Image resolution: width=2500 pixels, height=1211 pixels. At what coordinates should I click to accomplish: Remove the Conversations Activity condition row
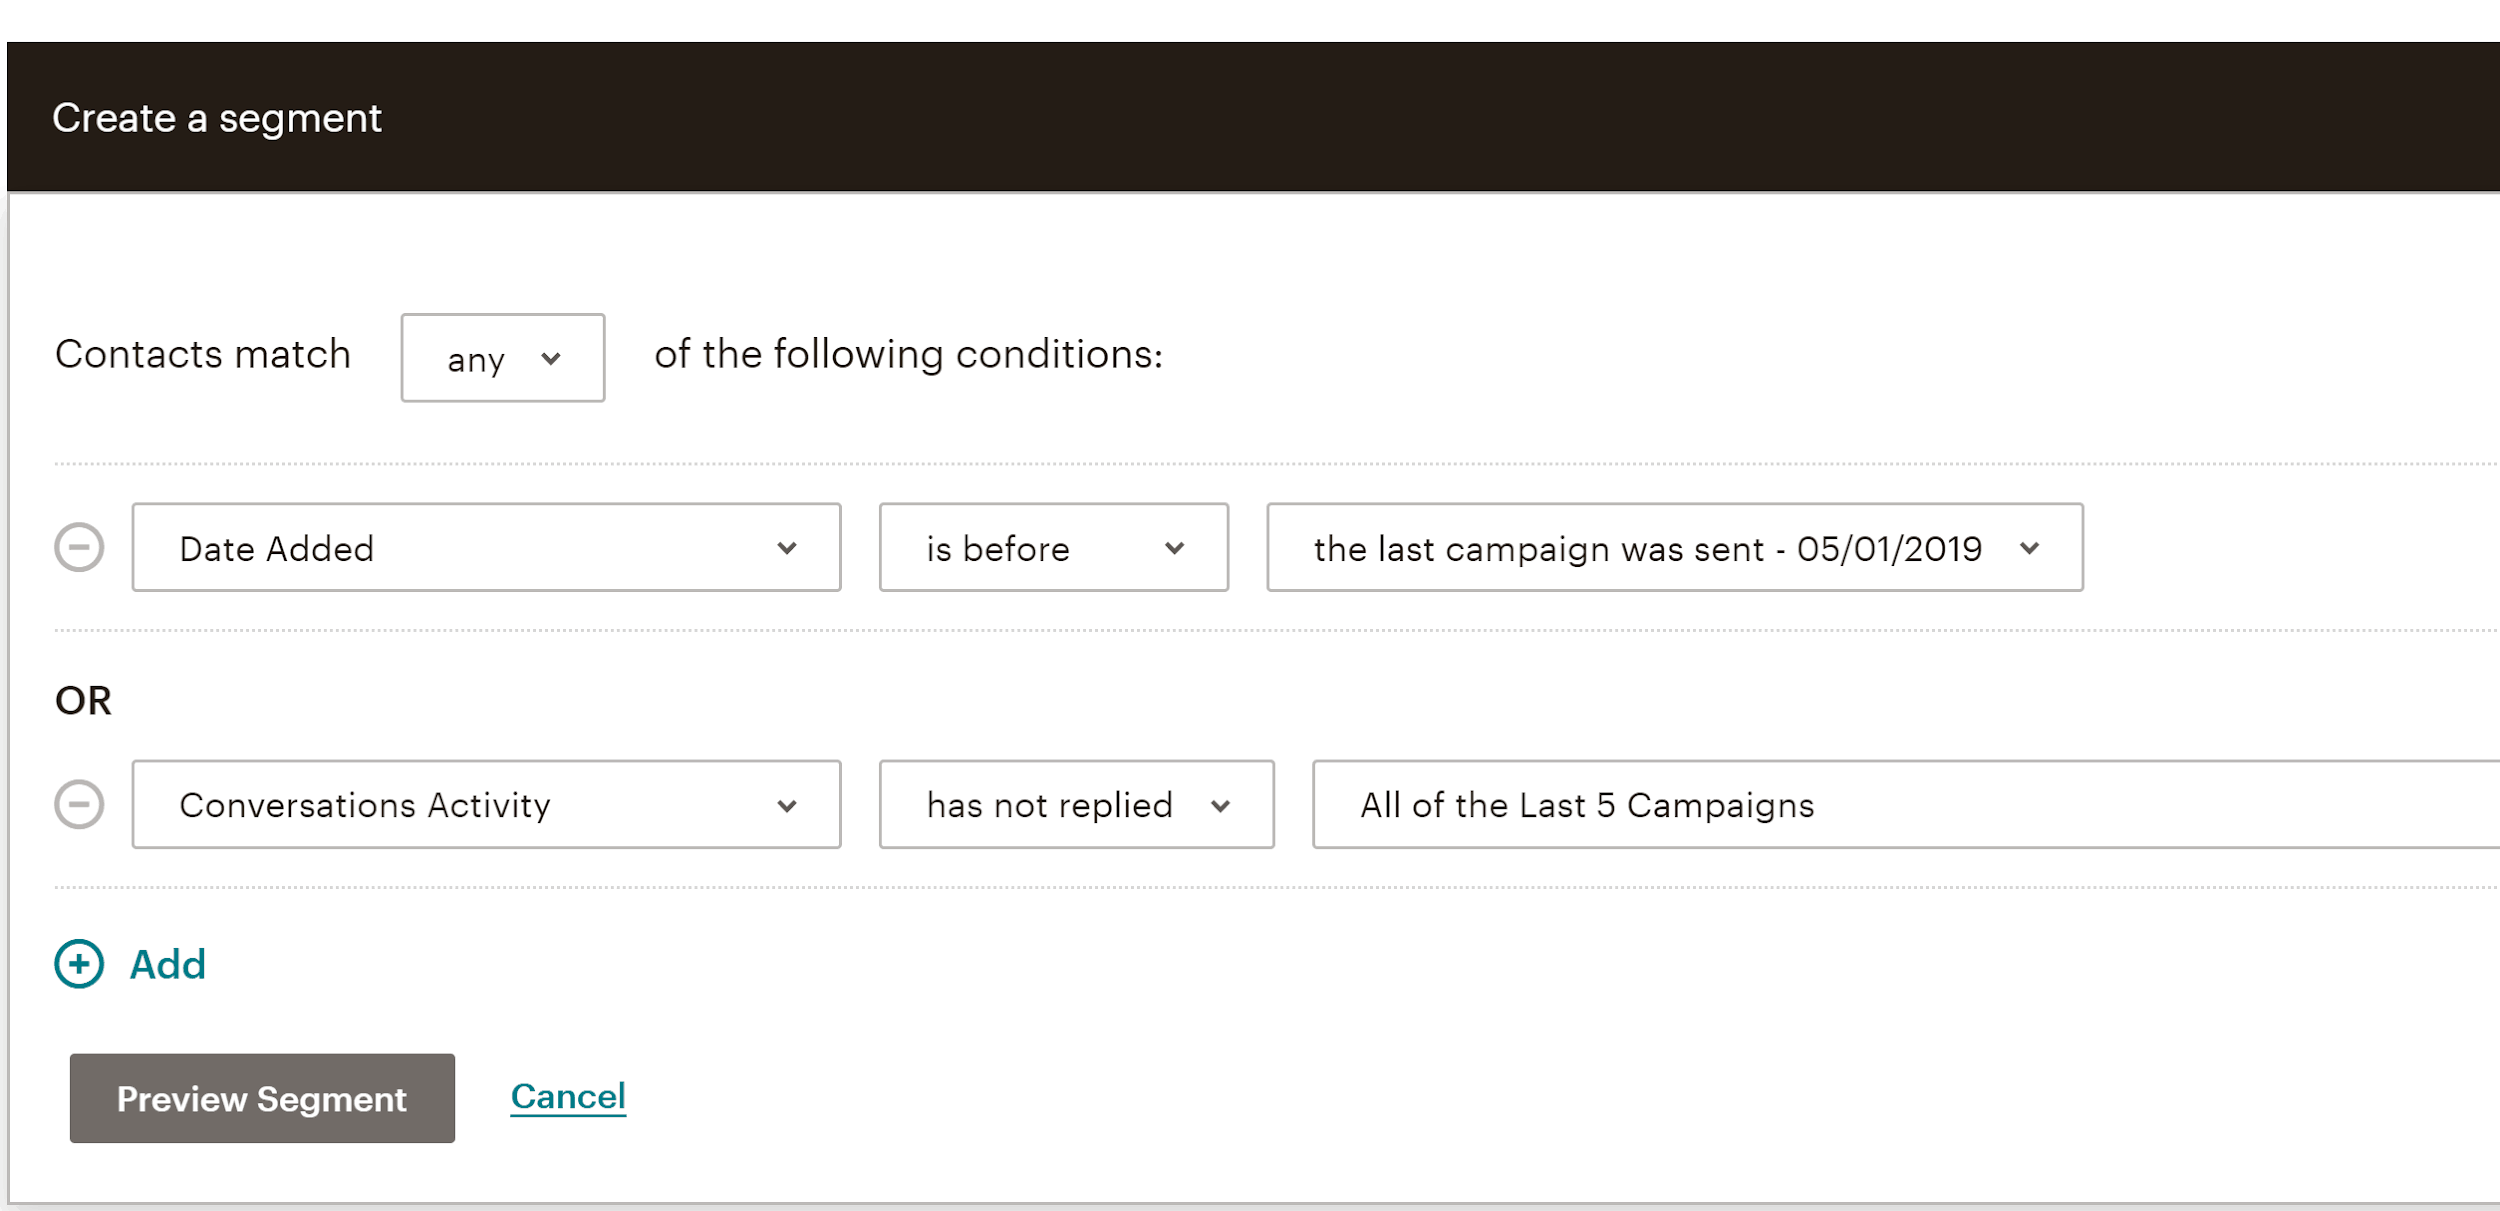(79, 804)
